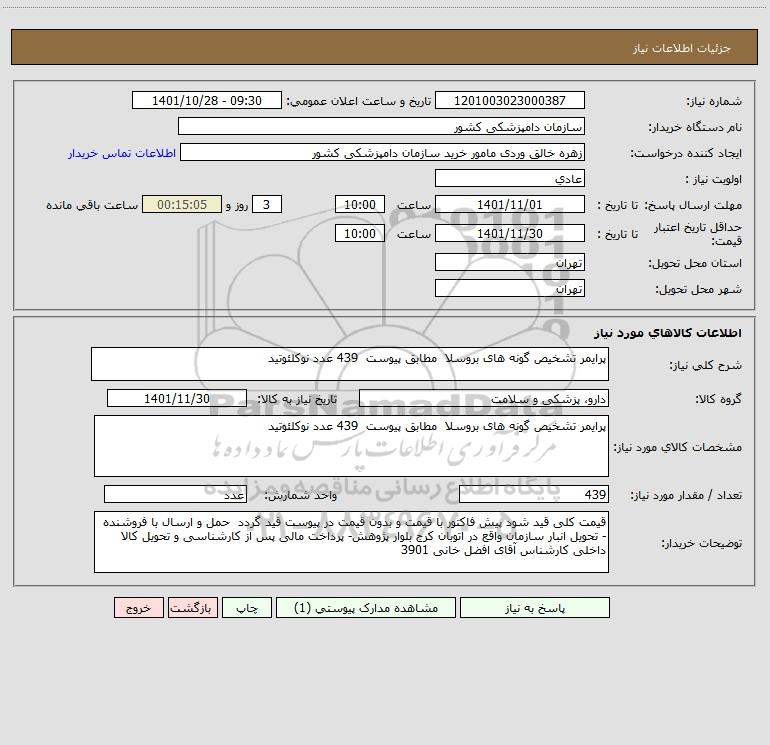Open اطلاعات تماس خریدار link
This screenshot has width=770, height=745.
[x=122, y=153]
